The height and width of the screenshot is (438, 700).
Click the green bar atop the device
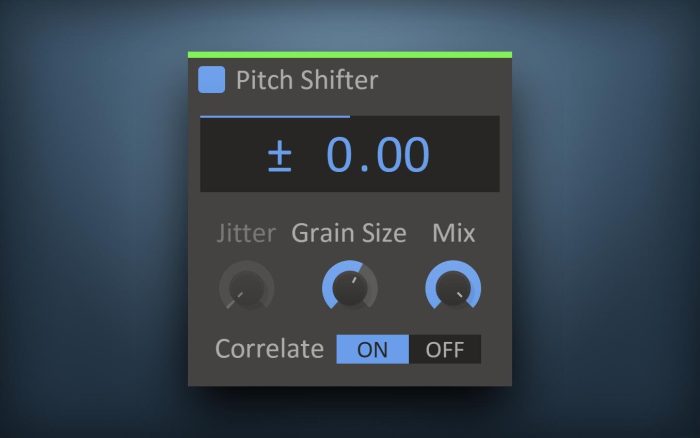[x=350, y=55]
